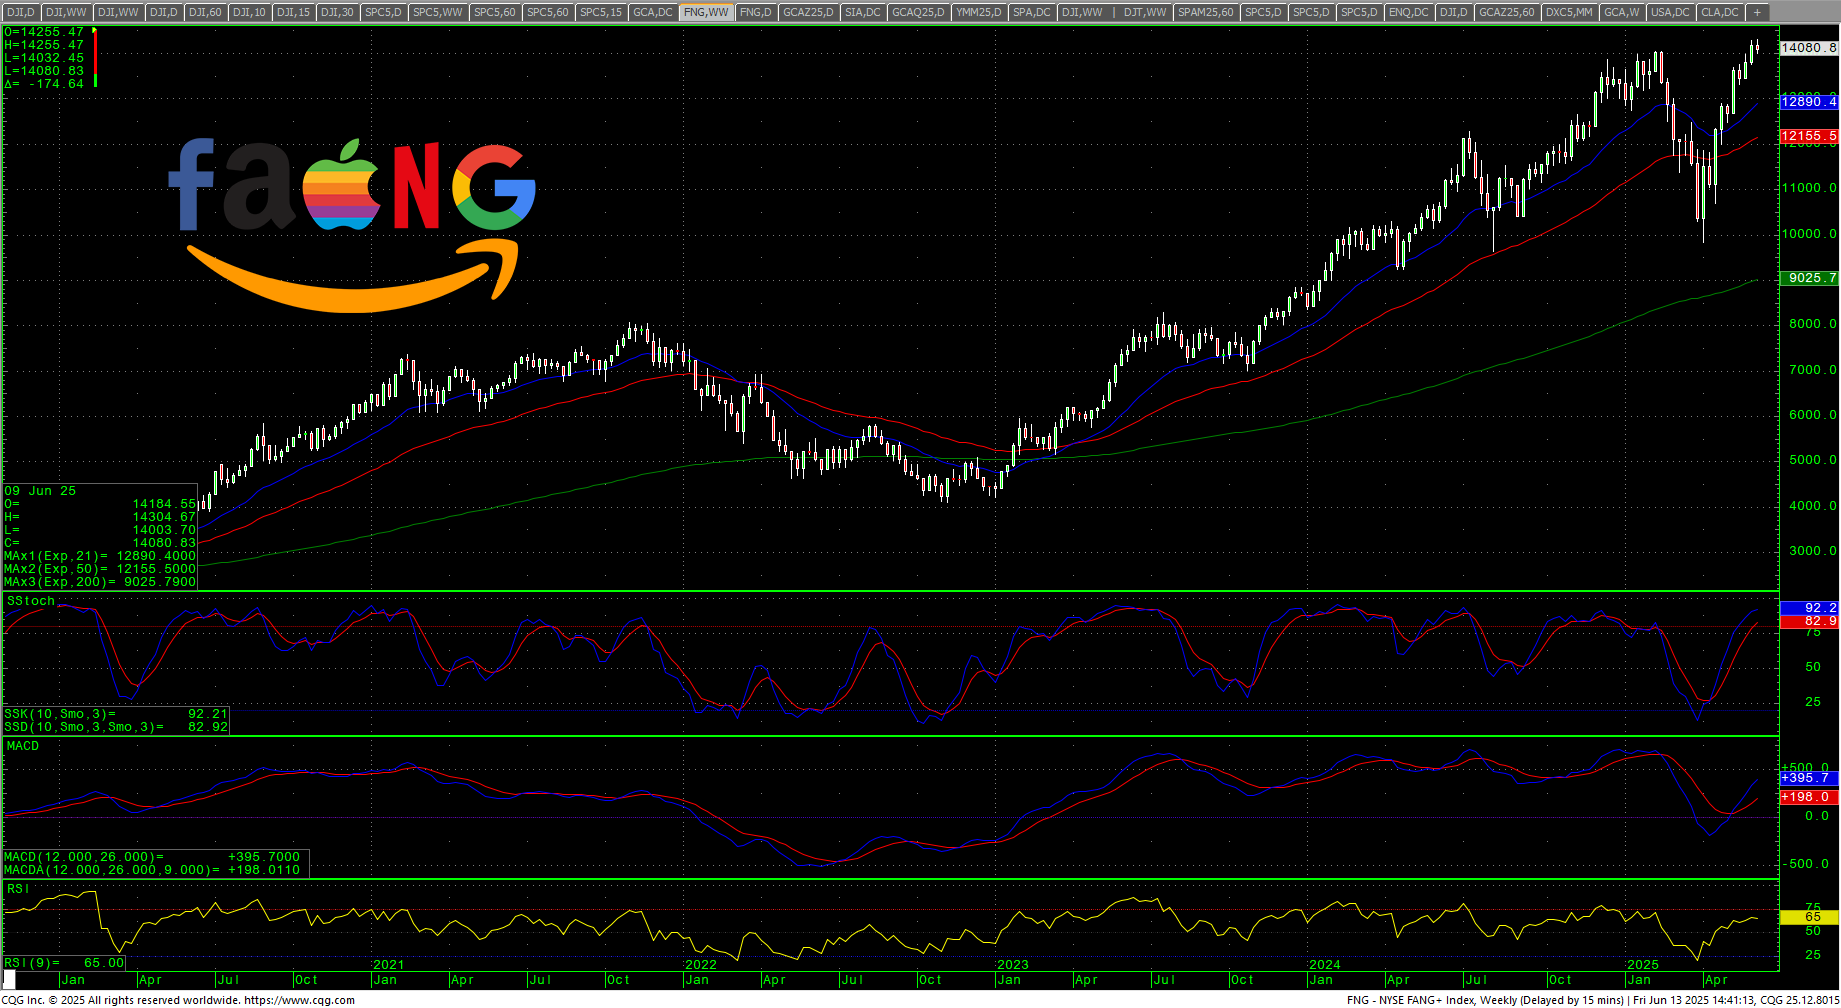1841x1008 pixels.
Task: Click the blue 92.2 stochastic value label
Action: [1809, 608]
